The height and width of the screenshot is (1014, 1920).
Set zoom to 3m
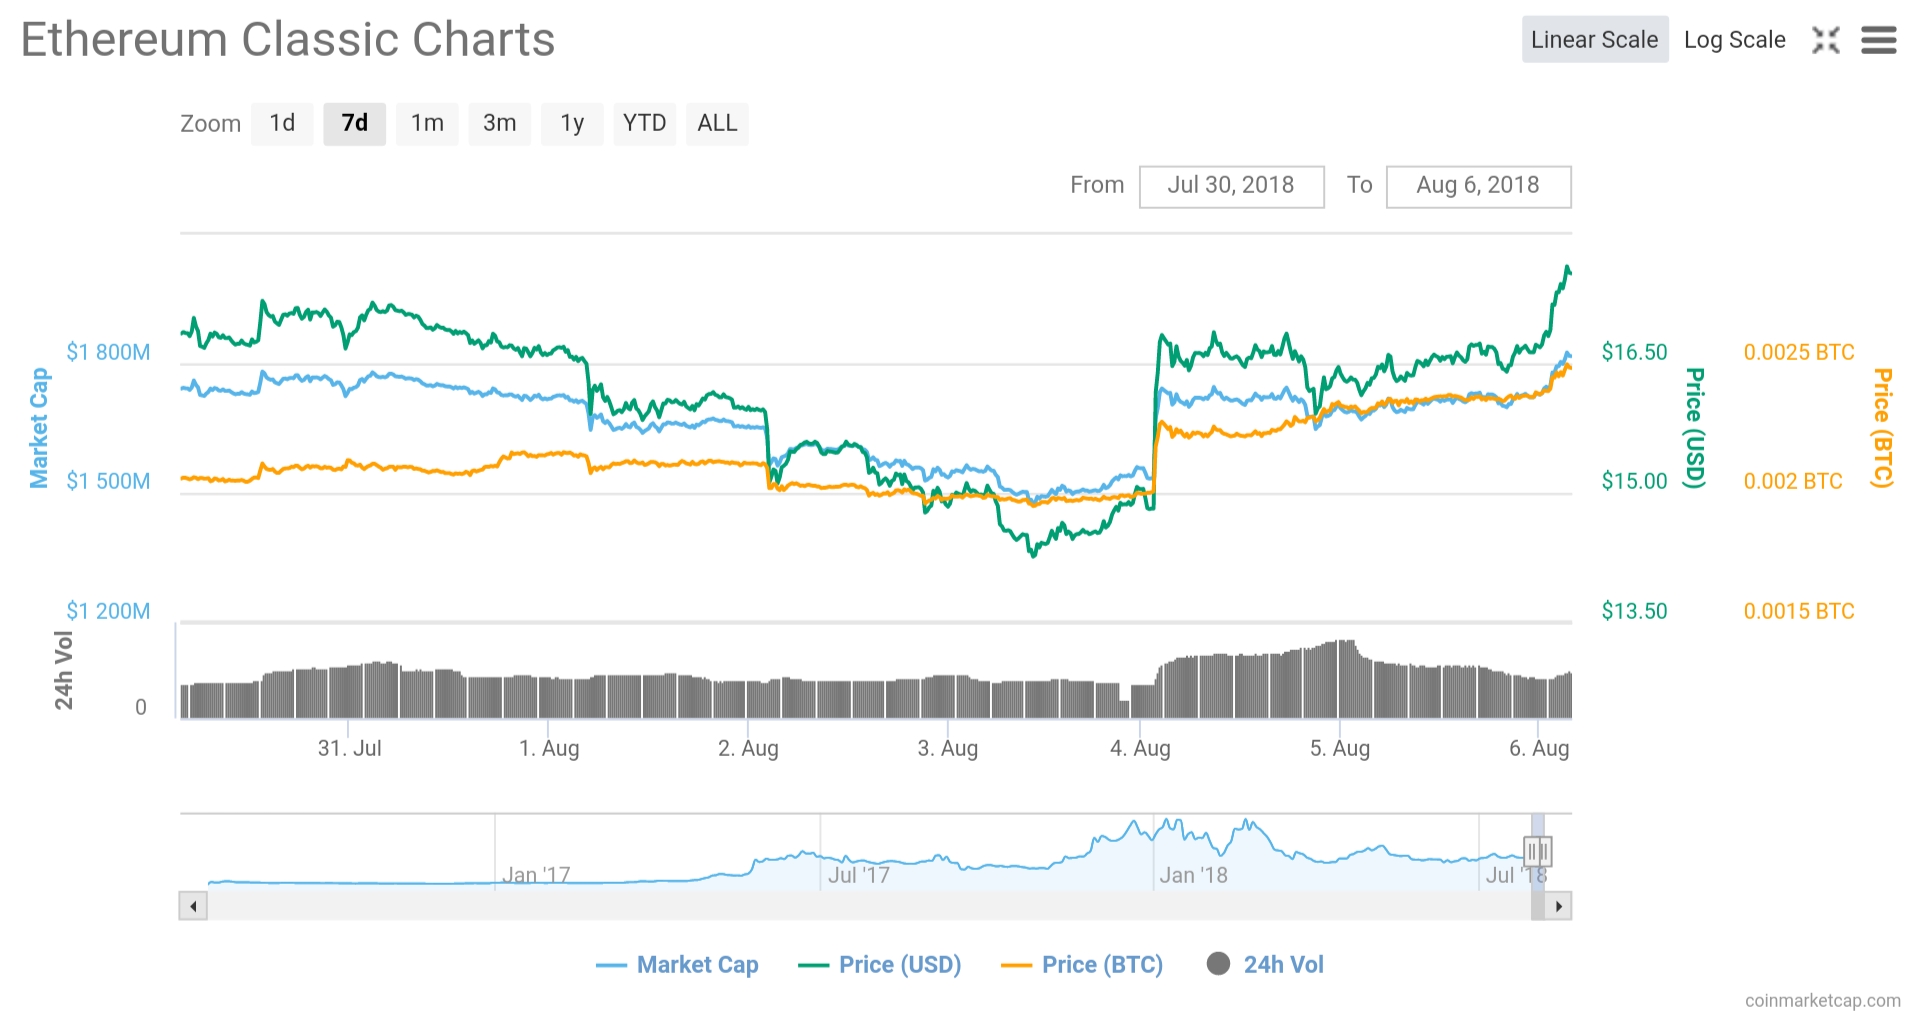click(x=500, y=123)
